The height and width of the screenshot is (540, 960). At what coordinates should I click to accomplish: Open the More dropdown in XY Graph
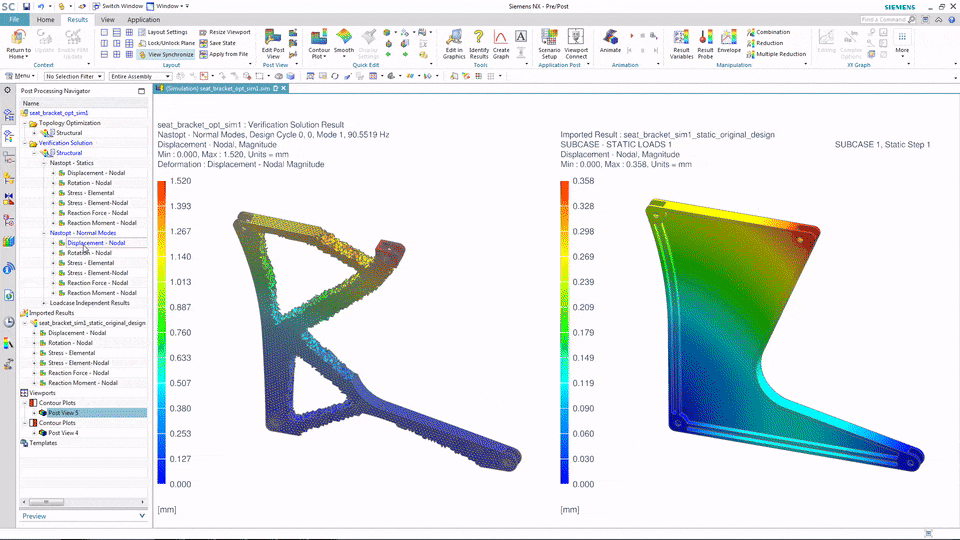pos(902,42)
